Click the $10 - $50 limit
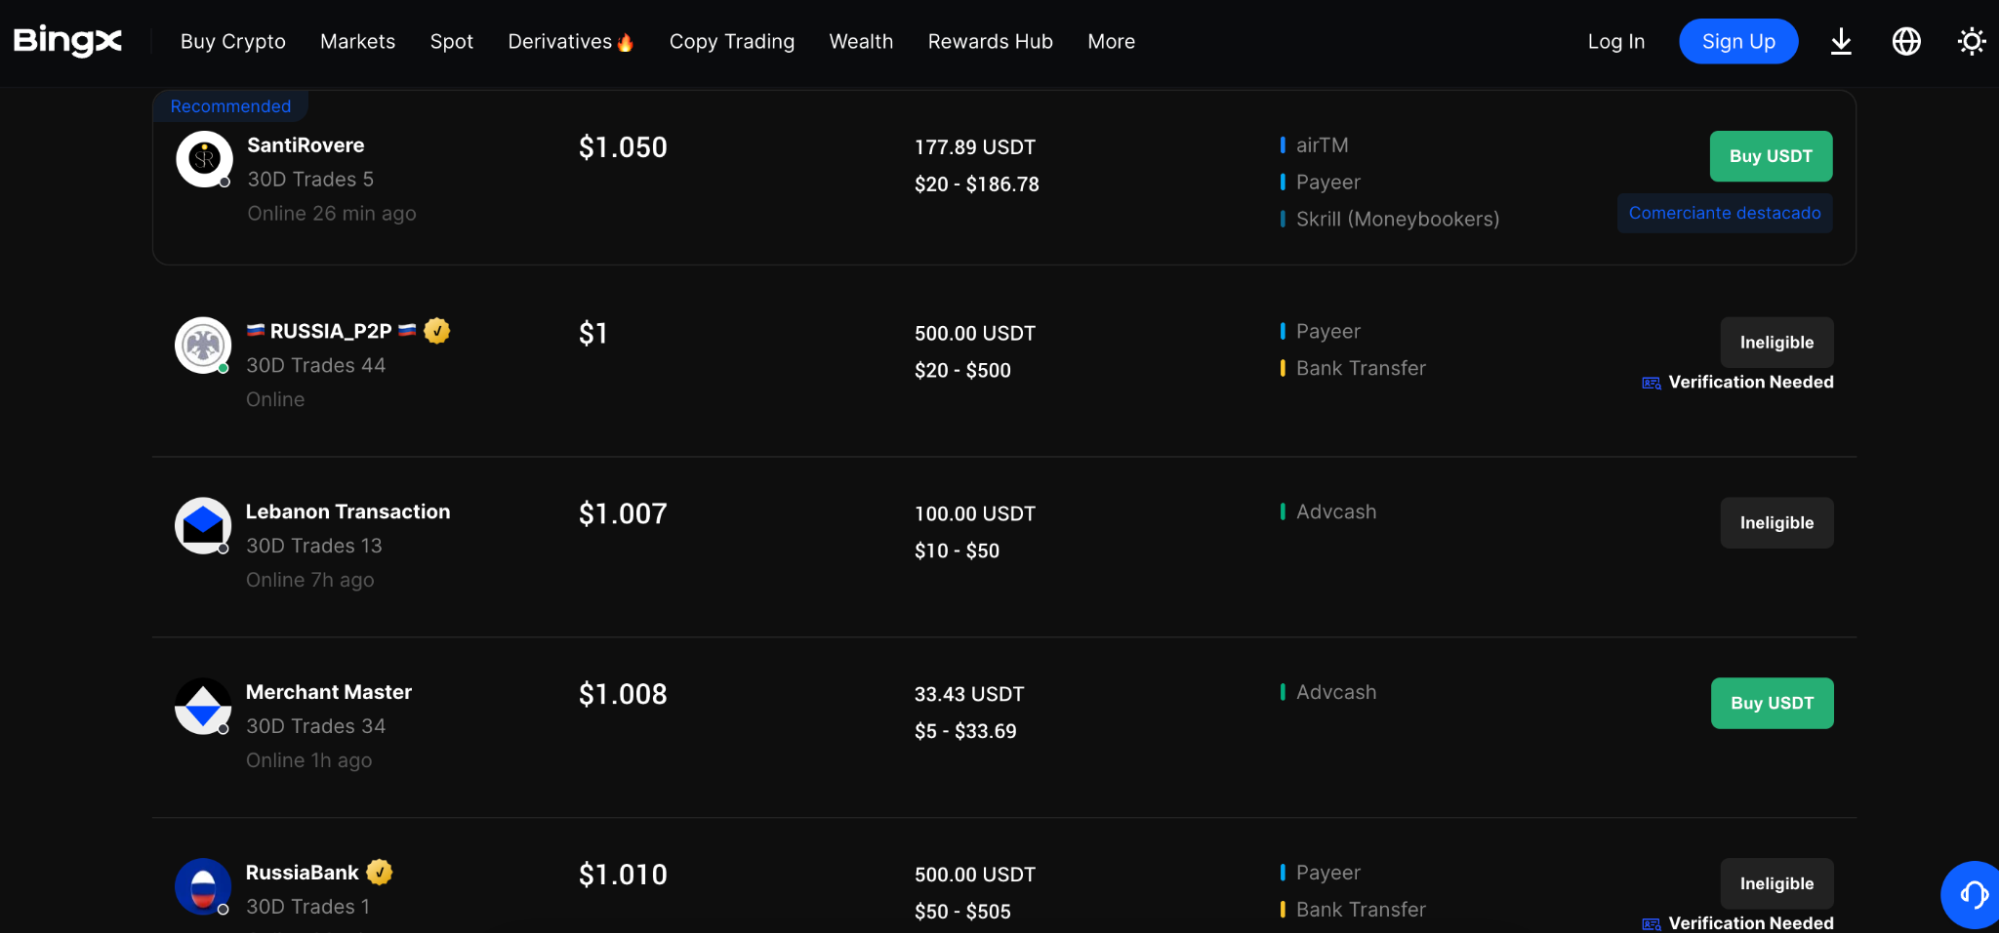The height and width of the screenshot is (934, 1999). pos(957,551)
